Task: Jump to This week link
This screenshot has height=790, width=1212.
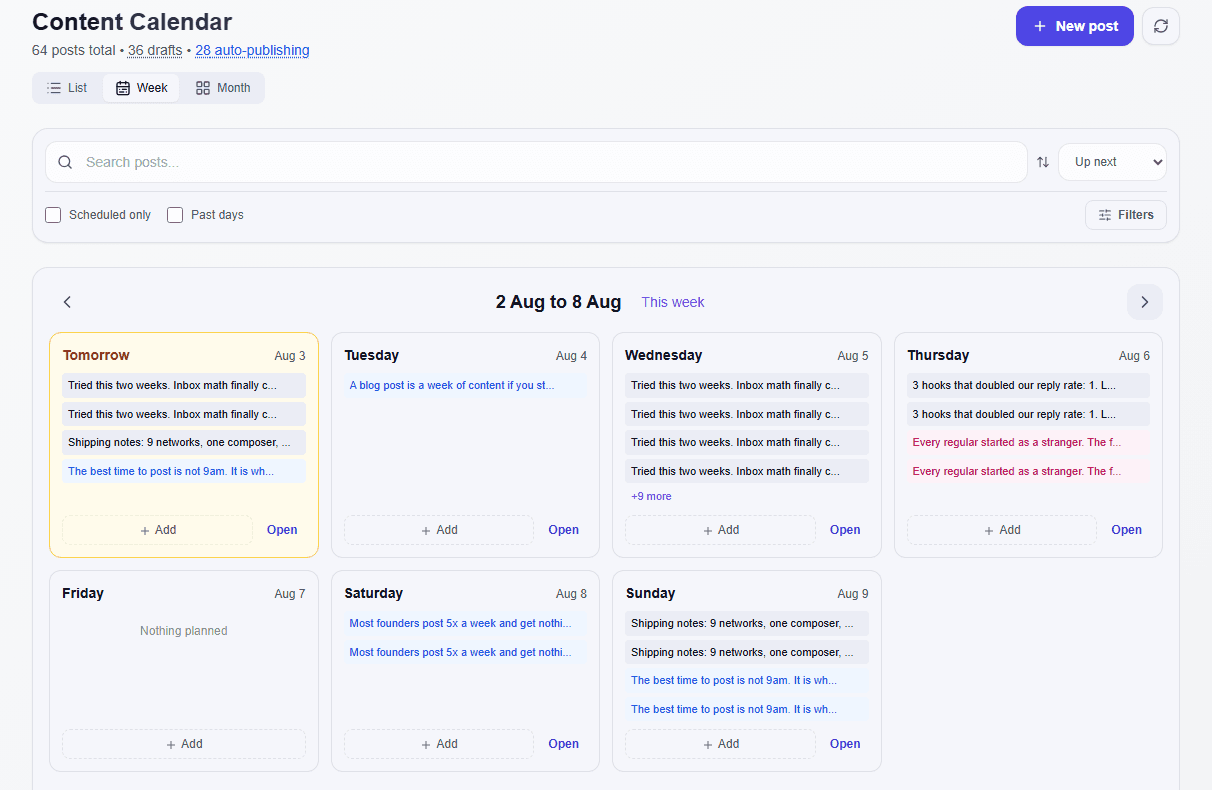Action: pyautogui.click(x=673, y=302)
